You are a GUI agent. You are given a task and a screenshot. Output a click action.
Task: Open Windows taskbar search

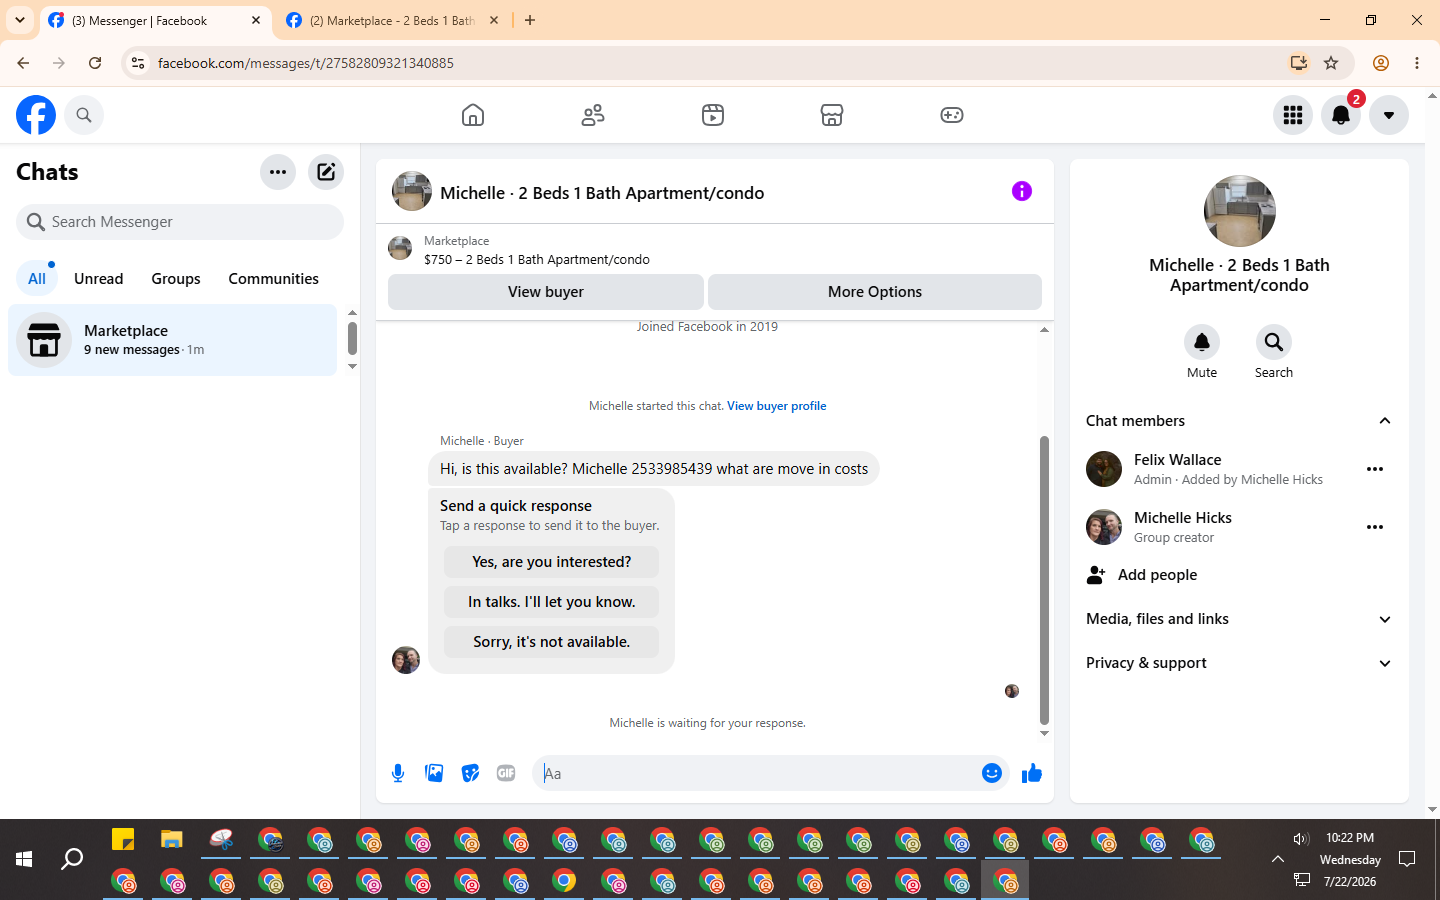click(x=72, y=859)
